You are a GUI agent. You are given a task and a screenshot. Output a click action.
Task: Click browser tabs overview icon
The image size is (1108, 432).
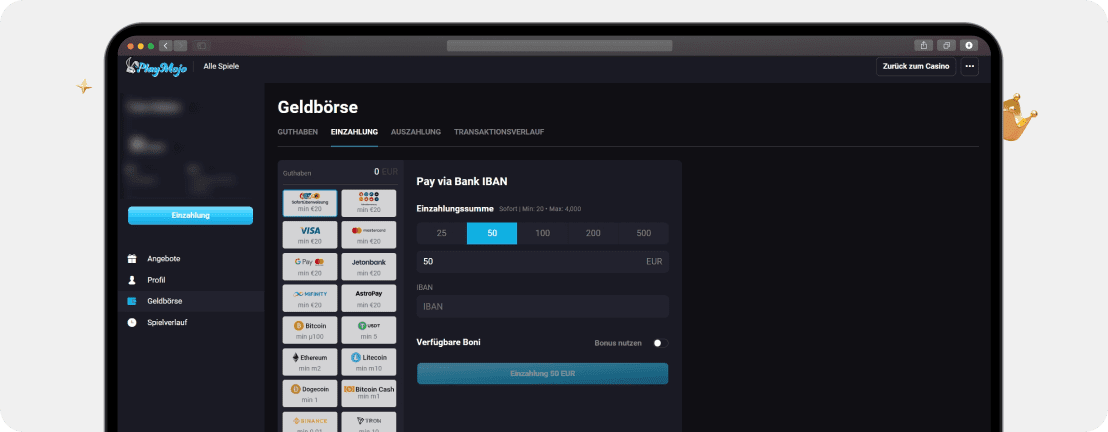click(946, 45)
